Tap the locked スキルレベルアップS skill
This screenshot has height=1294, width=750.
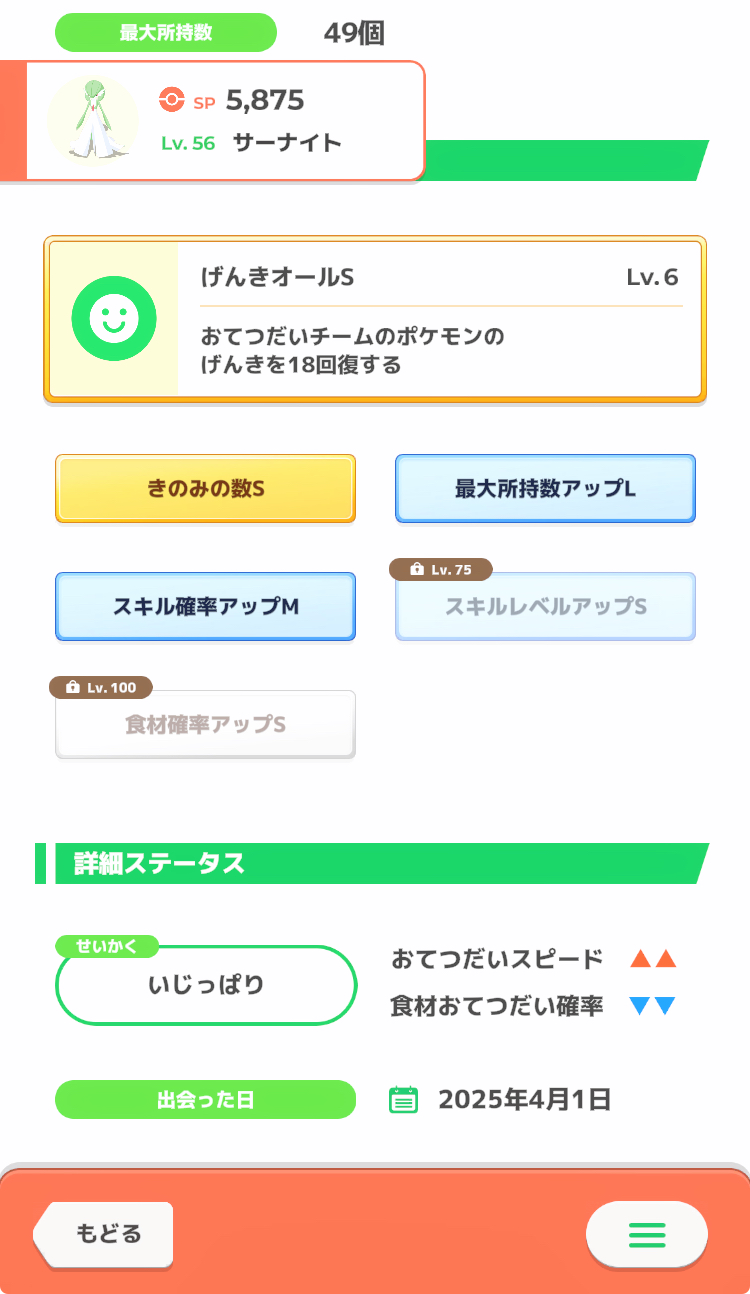click(545, 608)
